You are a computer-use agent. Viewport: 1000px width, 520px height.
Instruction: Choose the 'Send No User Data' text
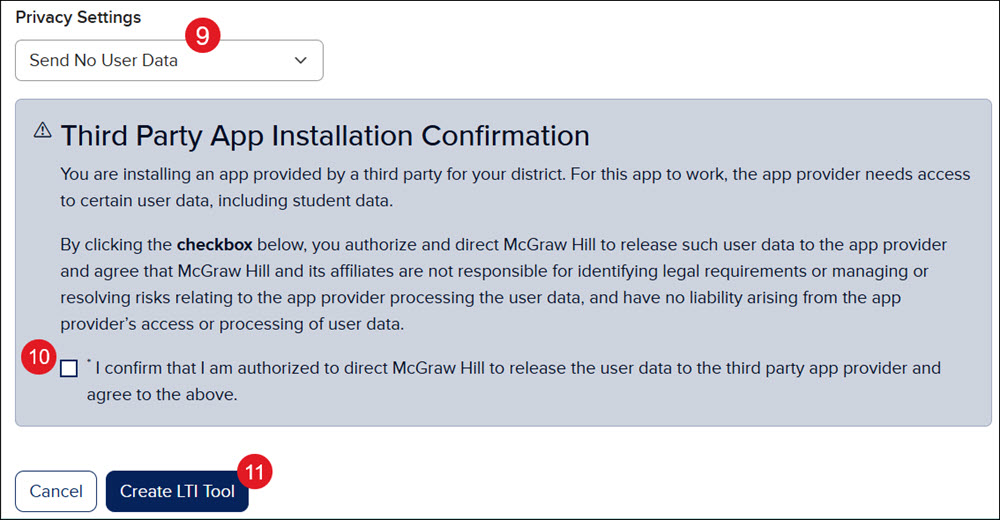click(103, 61)
